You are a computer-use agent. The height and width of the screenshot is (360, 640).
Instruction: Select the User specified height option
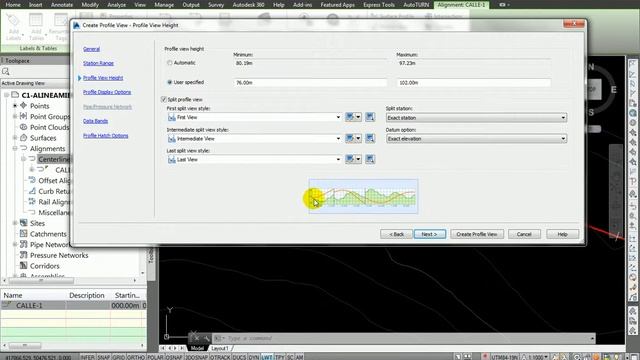(x=169, y=82)
